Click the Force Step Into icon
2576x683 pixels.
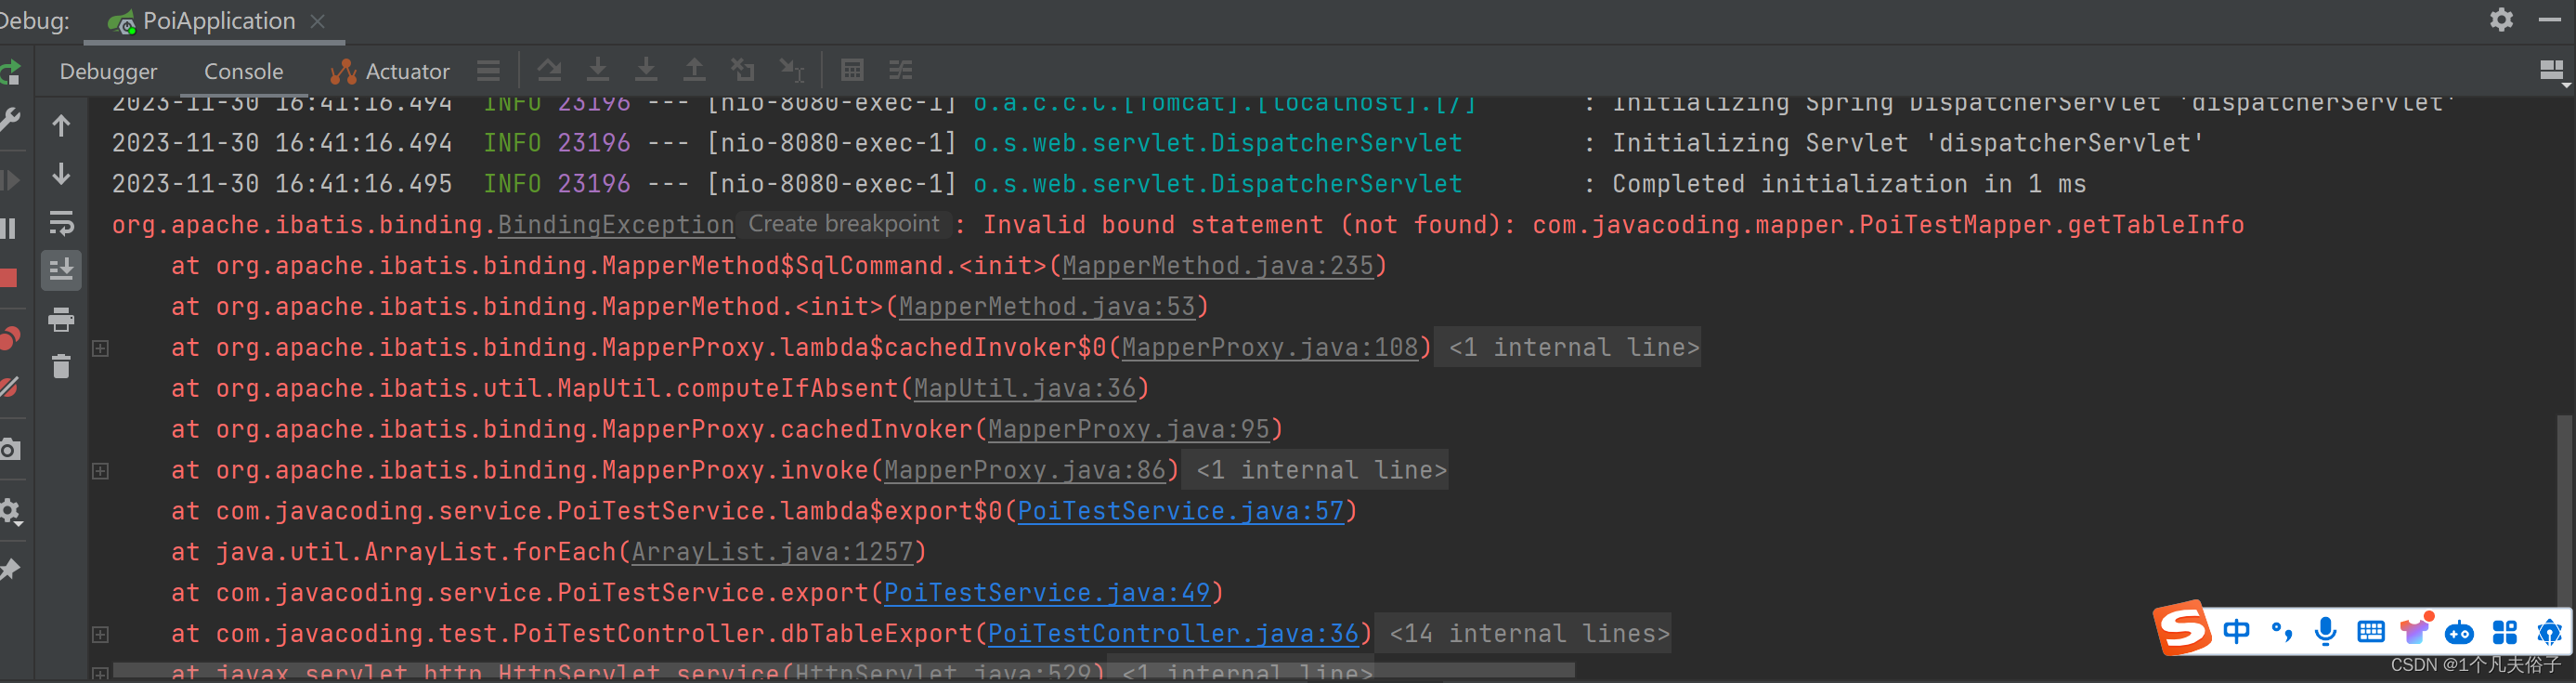pos(646,70)
